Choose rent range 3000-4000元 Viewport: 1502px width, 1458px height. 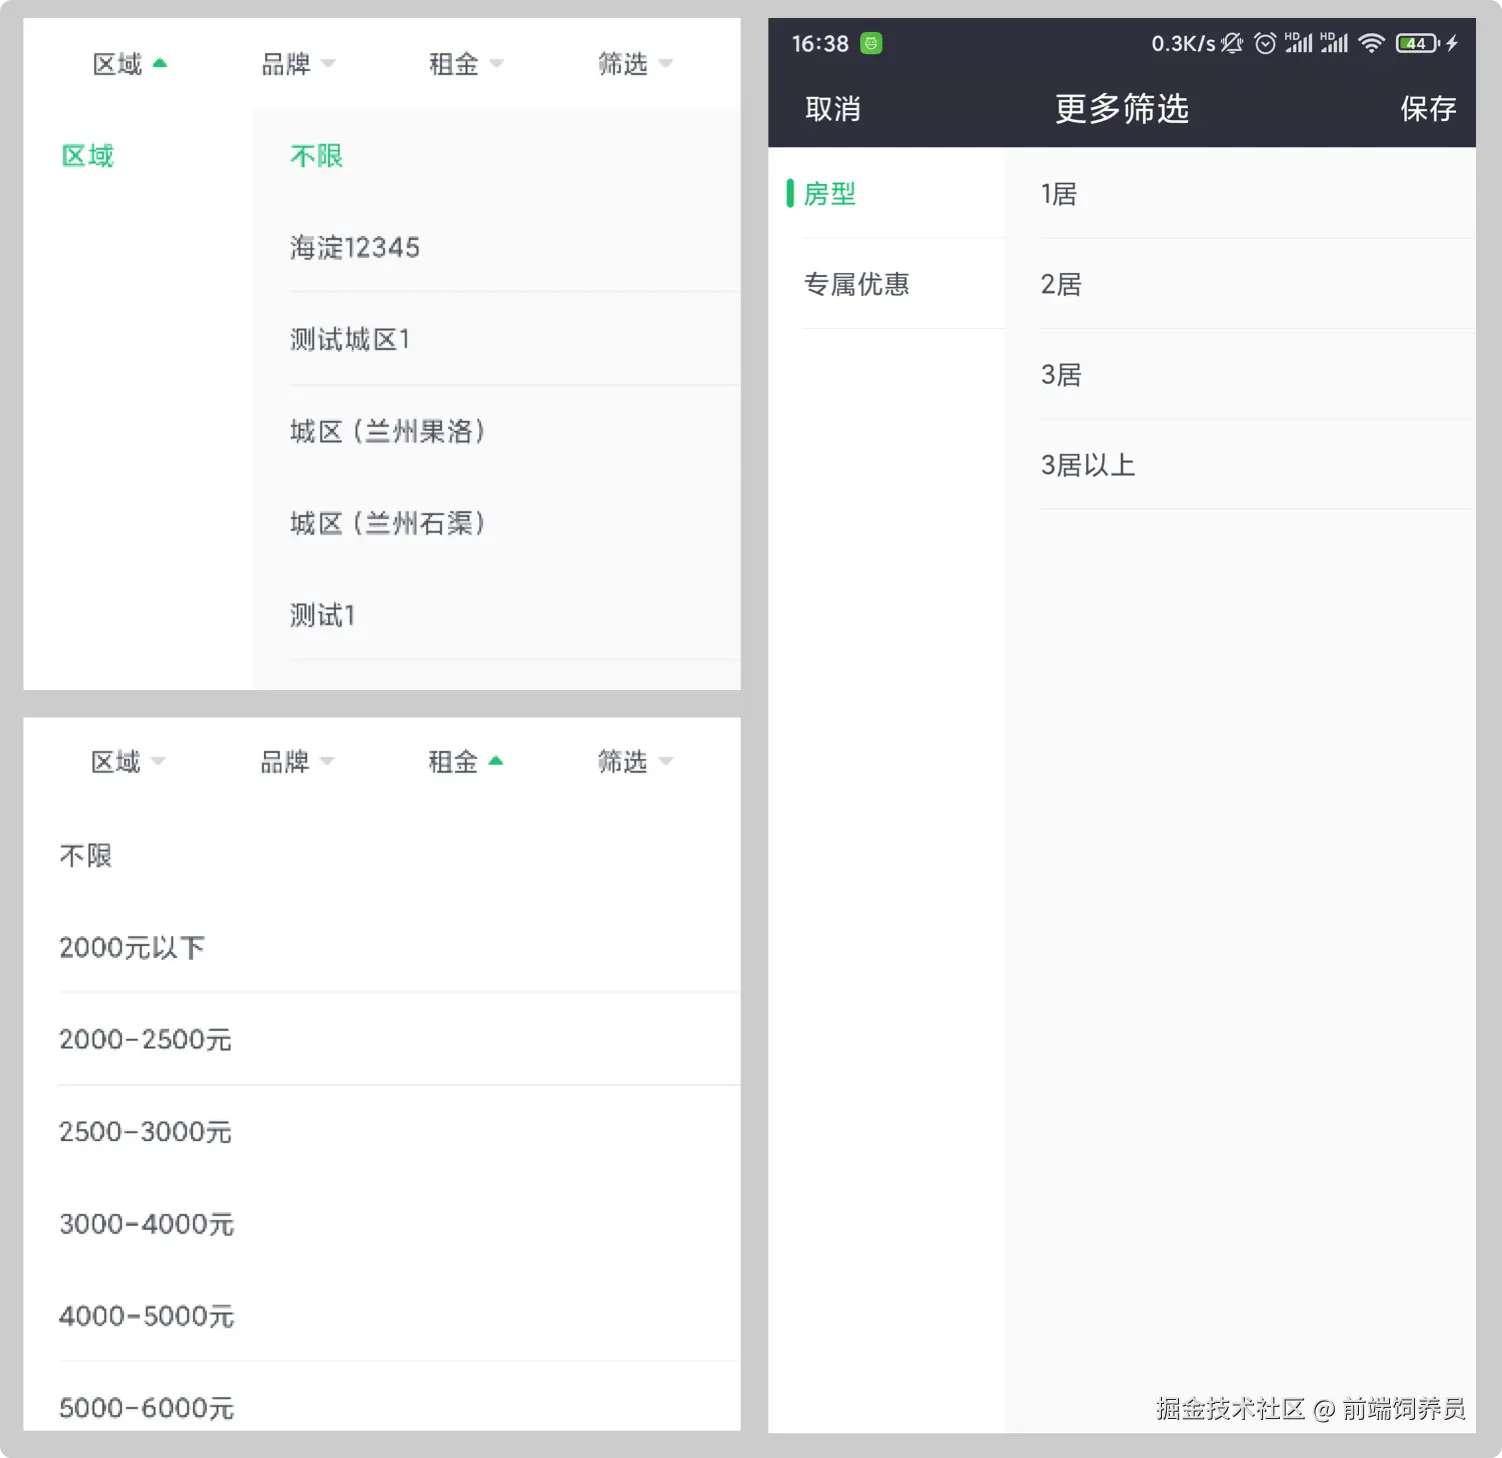pyautogui.click(x=399, y=1224)
